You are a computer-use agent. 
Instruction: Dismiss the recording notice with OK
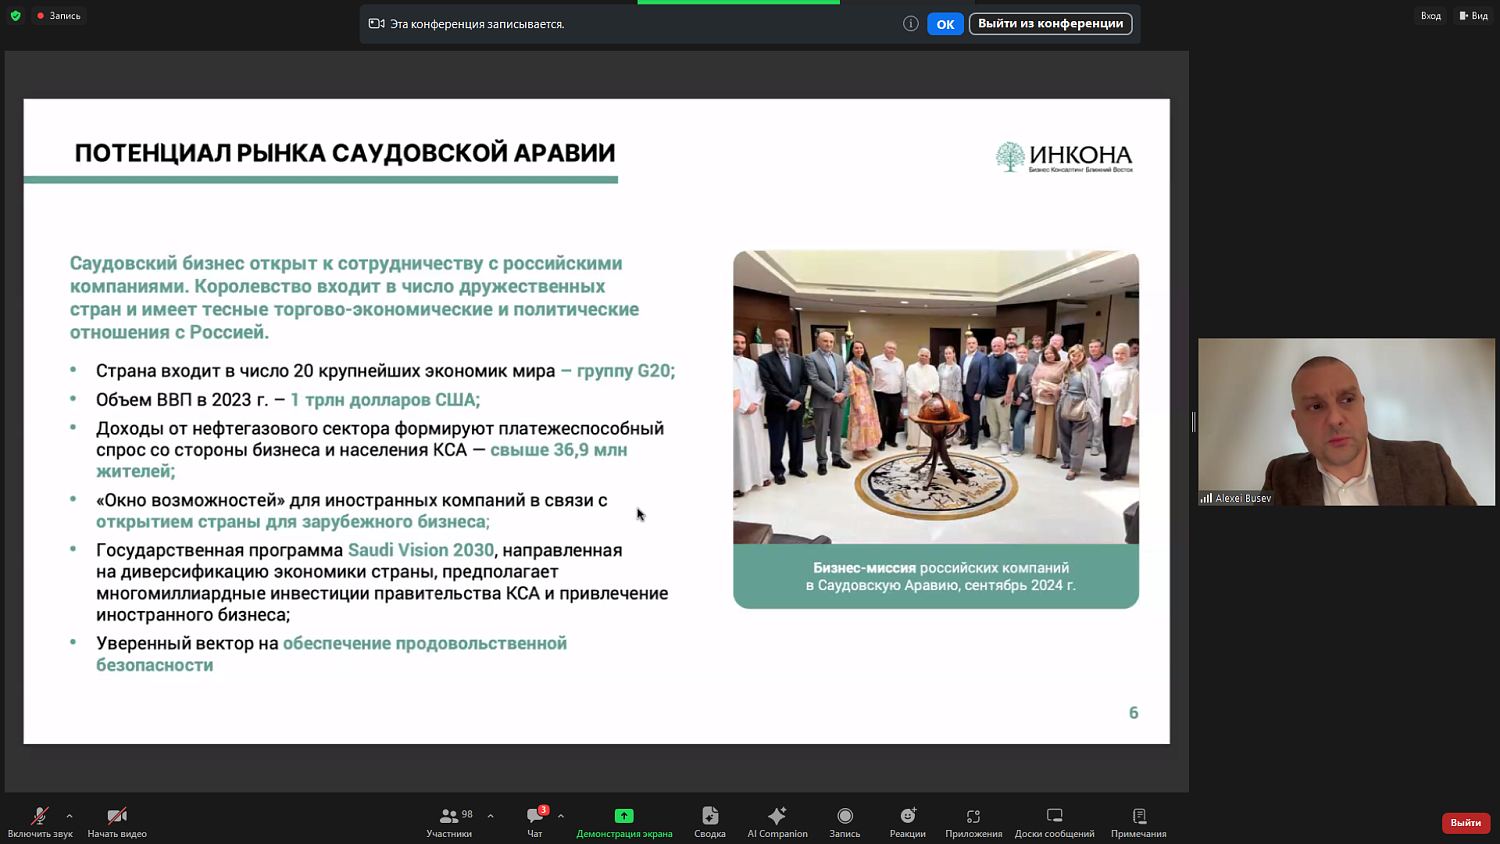tap(944, 23)
